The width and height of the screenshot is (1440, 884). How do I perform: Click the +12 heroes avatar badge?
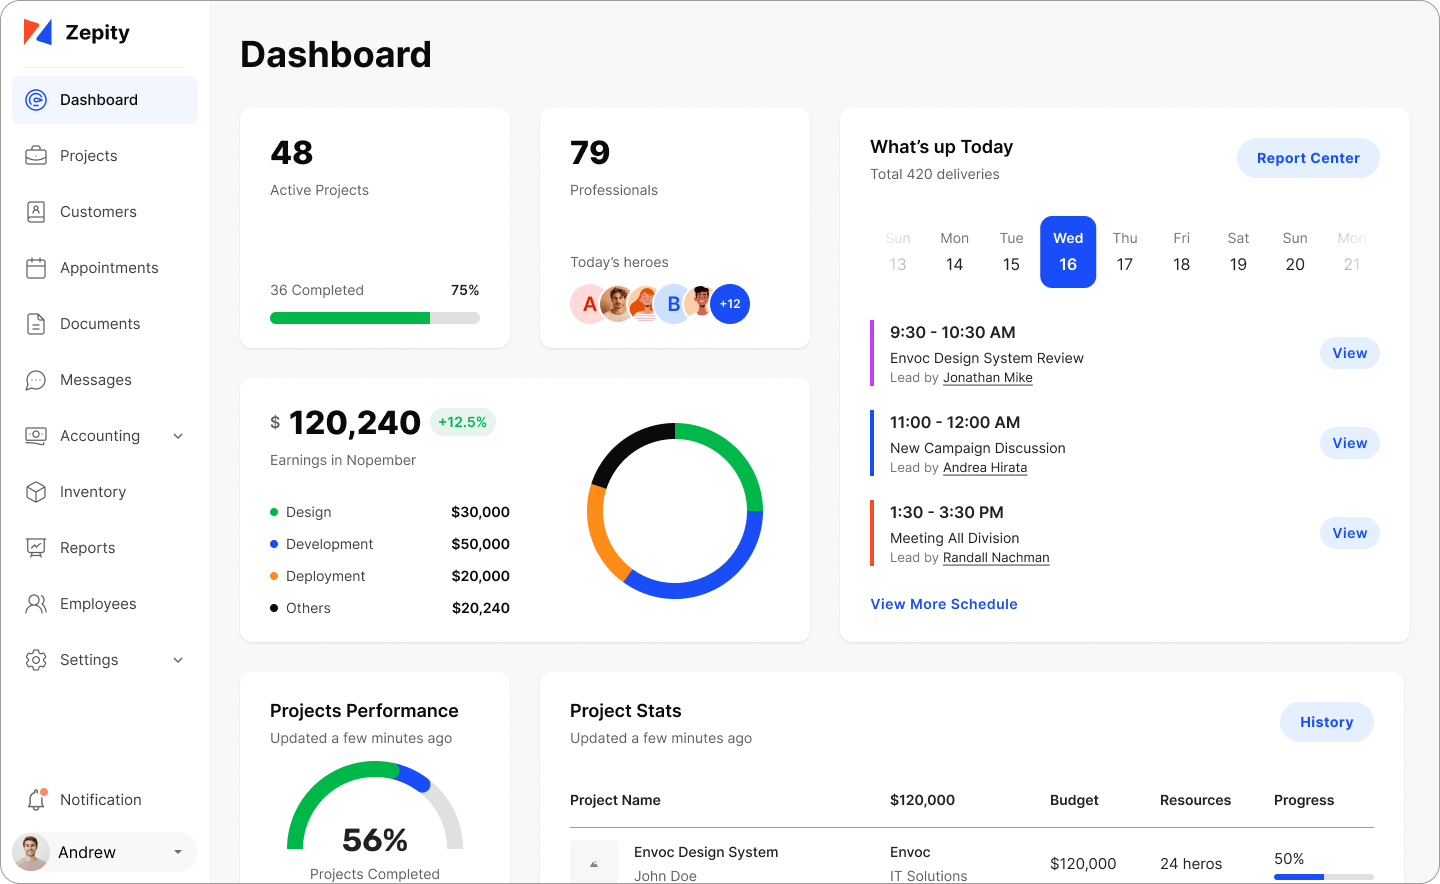pyautogui.click(x=731, y=303)
